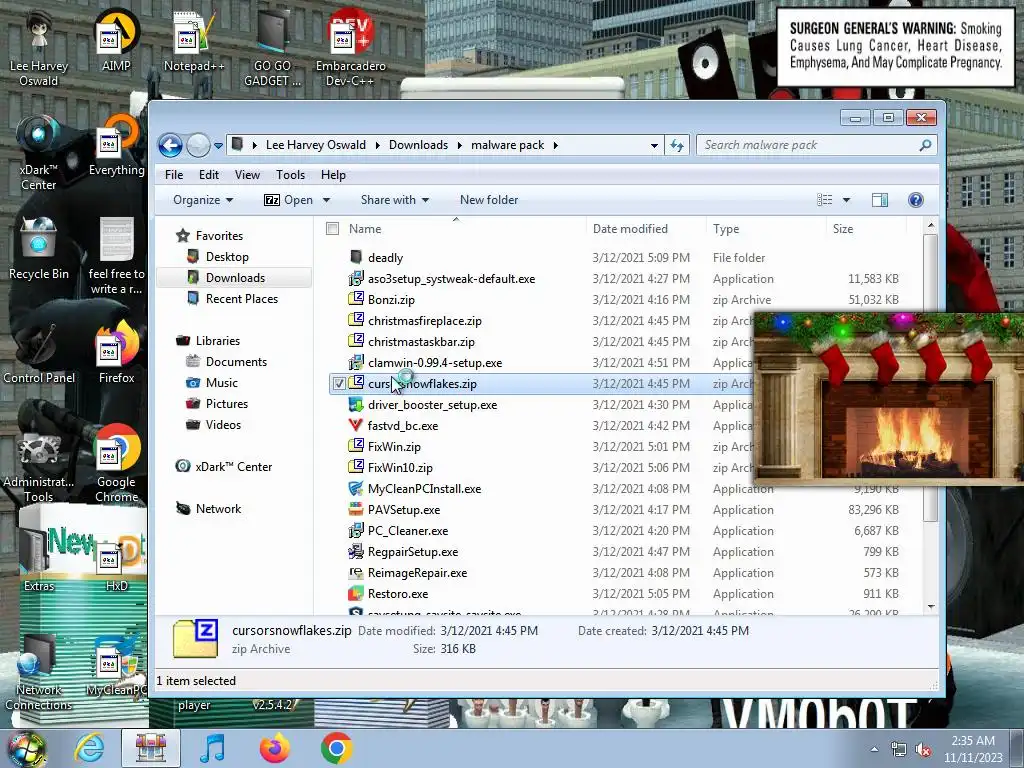This screenshot has height=768, width=1024.
Task: Open the Explorer window taskbar button
Action: [x=151, y=748]
